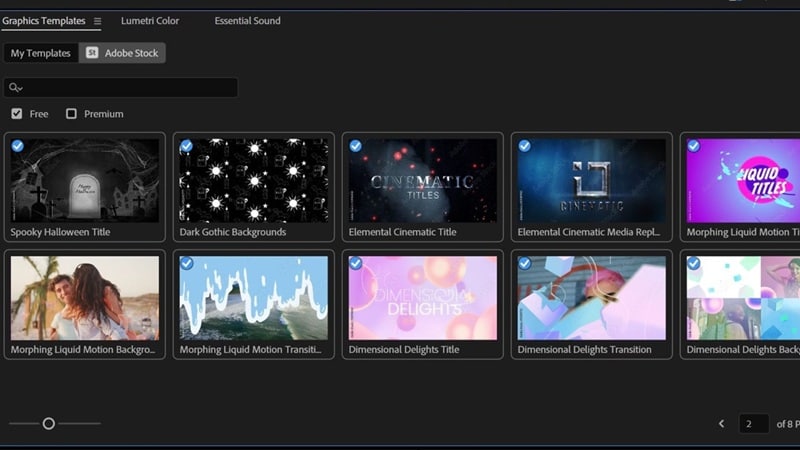Switch to Lumetri Color tab

click(150, 21)
